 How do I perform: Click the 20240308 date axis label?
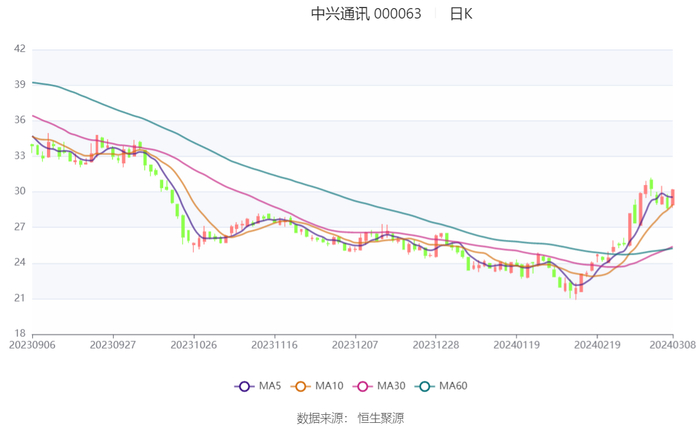673,345
